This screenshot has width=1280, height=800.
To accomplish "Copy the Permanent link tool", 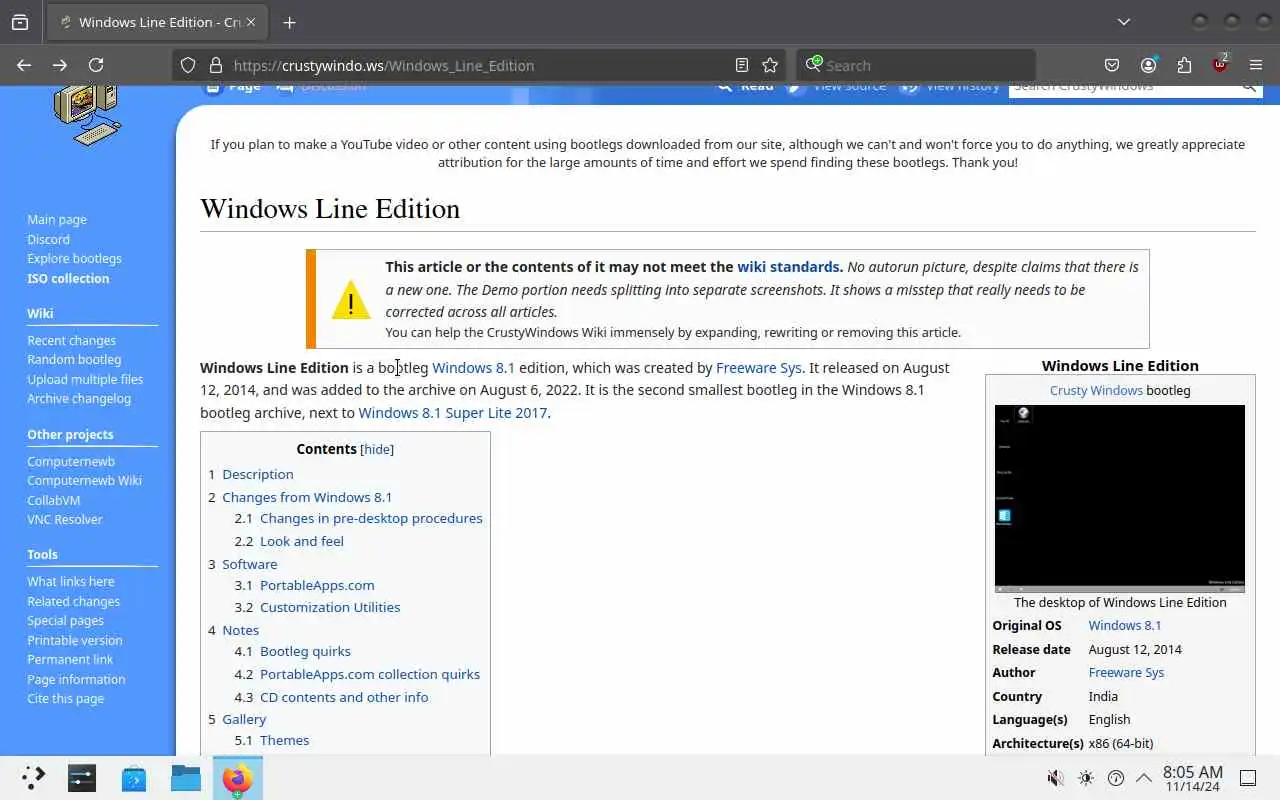I will pyautogui.click(x=70, y=660).
